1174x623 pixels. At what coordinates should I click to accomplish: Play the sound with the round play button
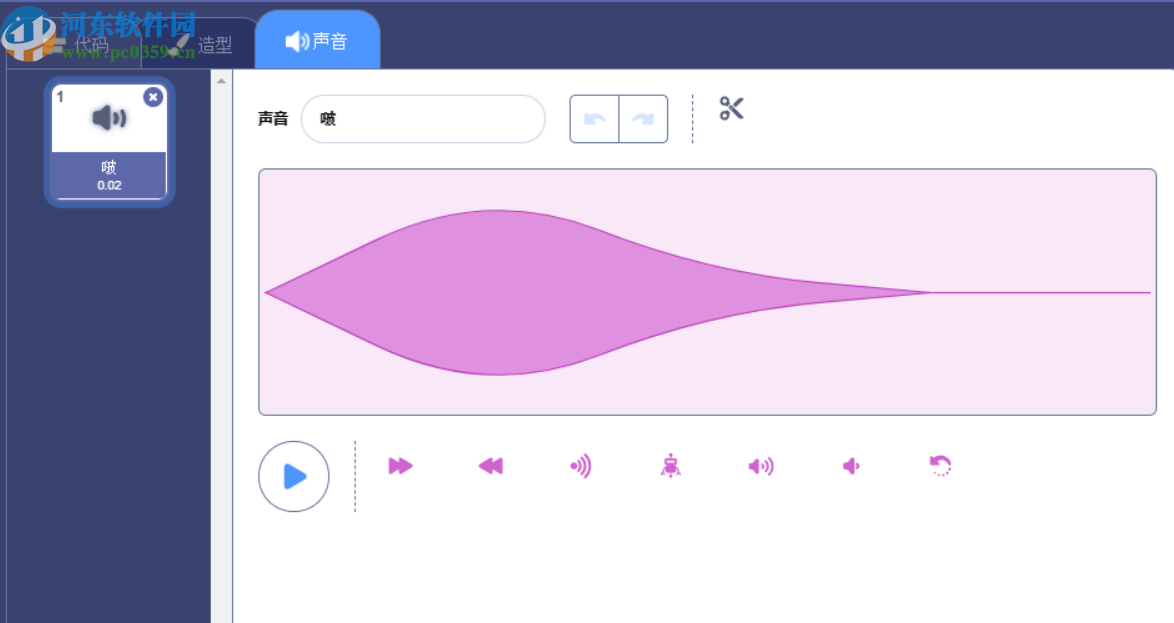point(294,476)
